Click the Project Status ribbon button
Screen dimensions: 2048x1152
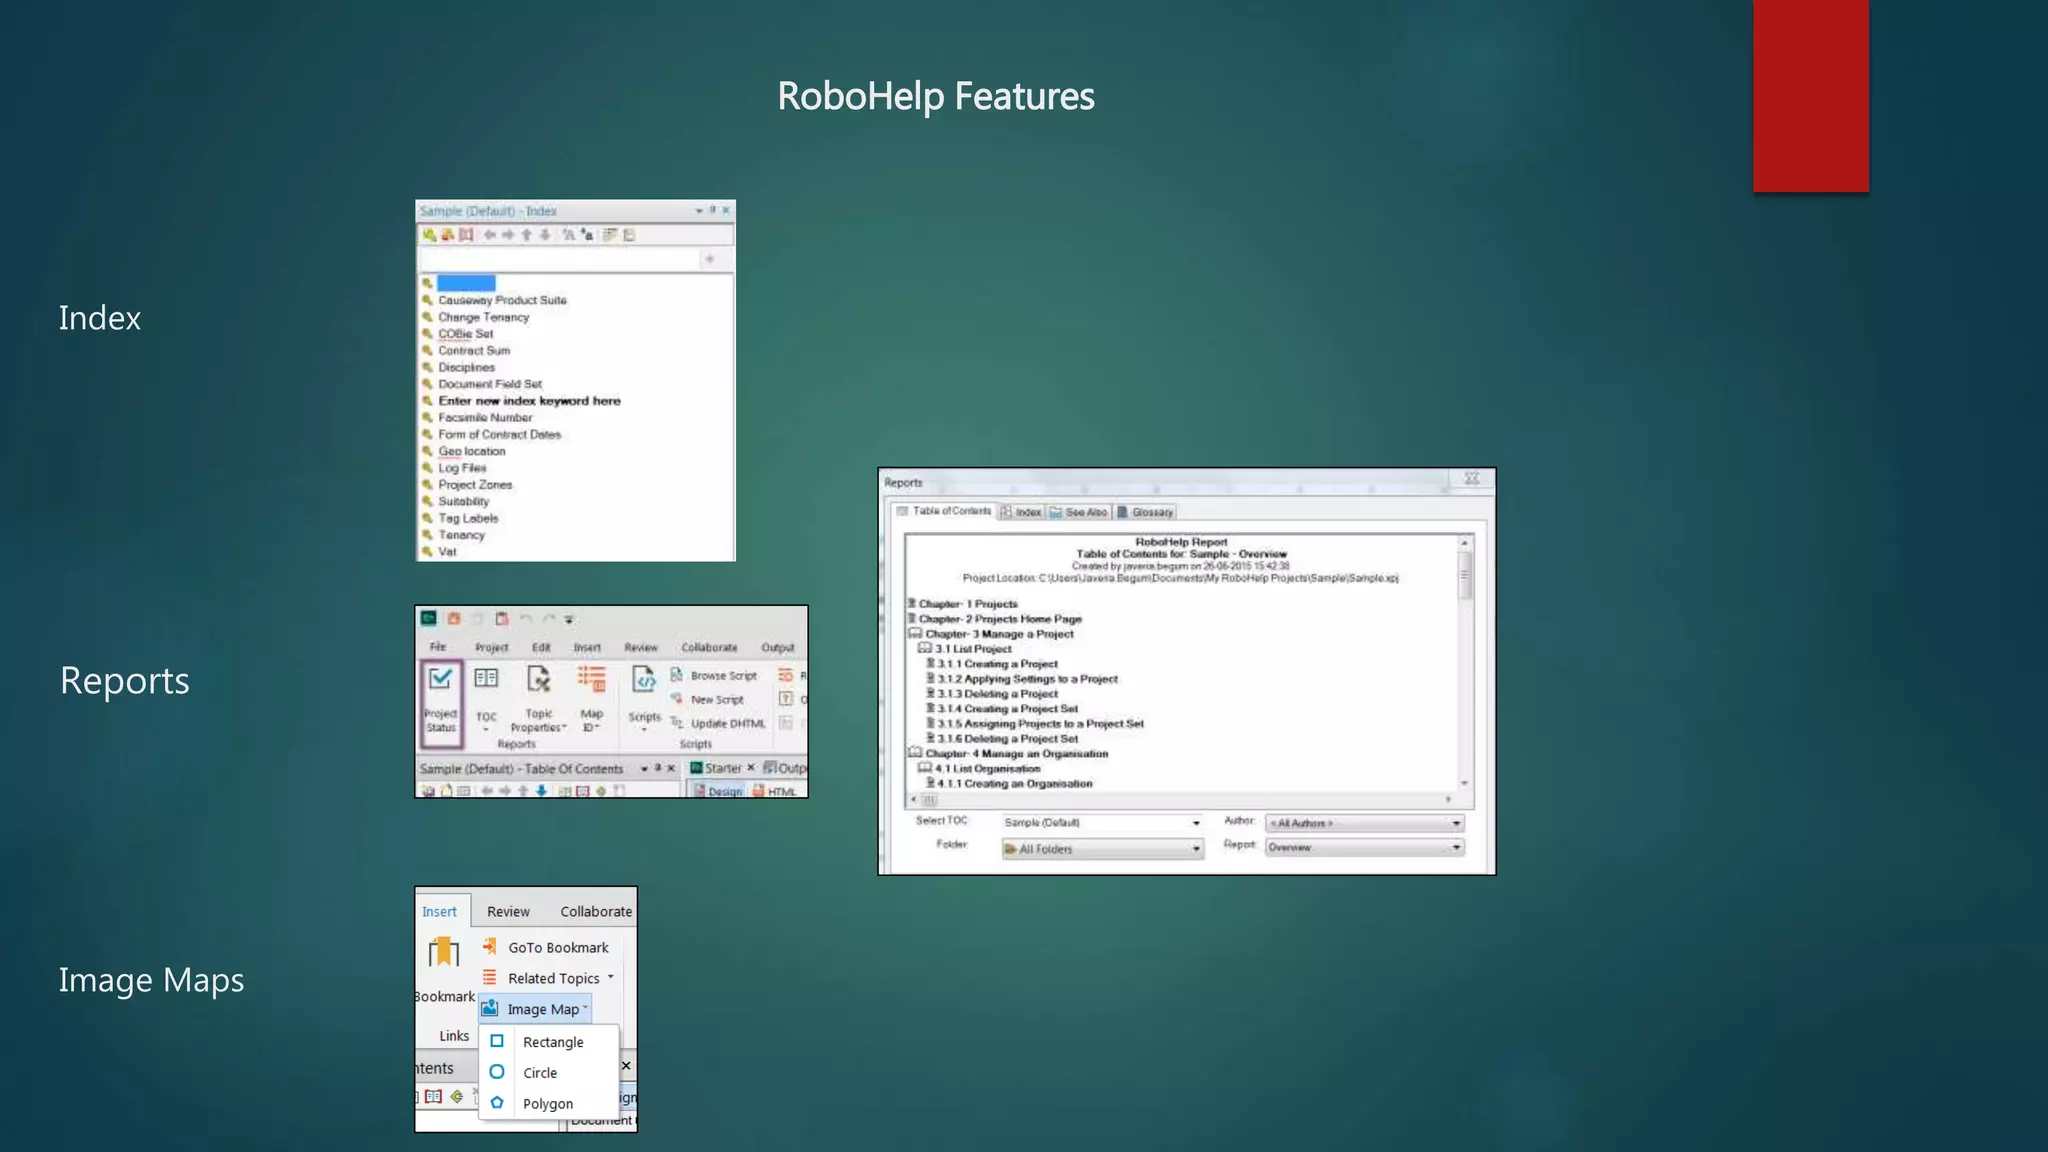pyautogui.click(x=441, y=703)
